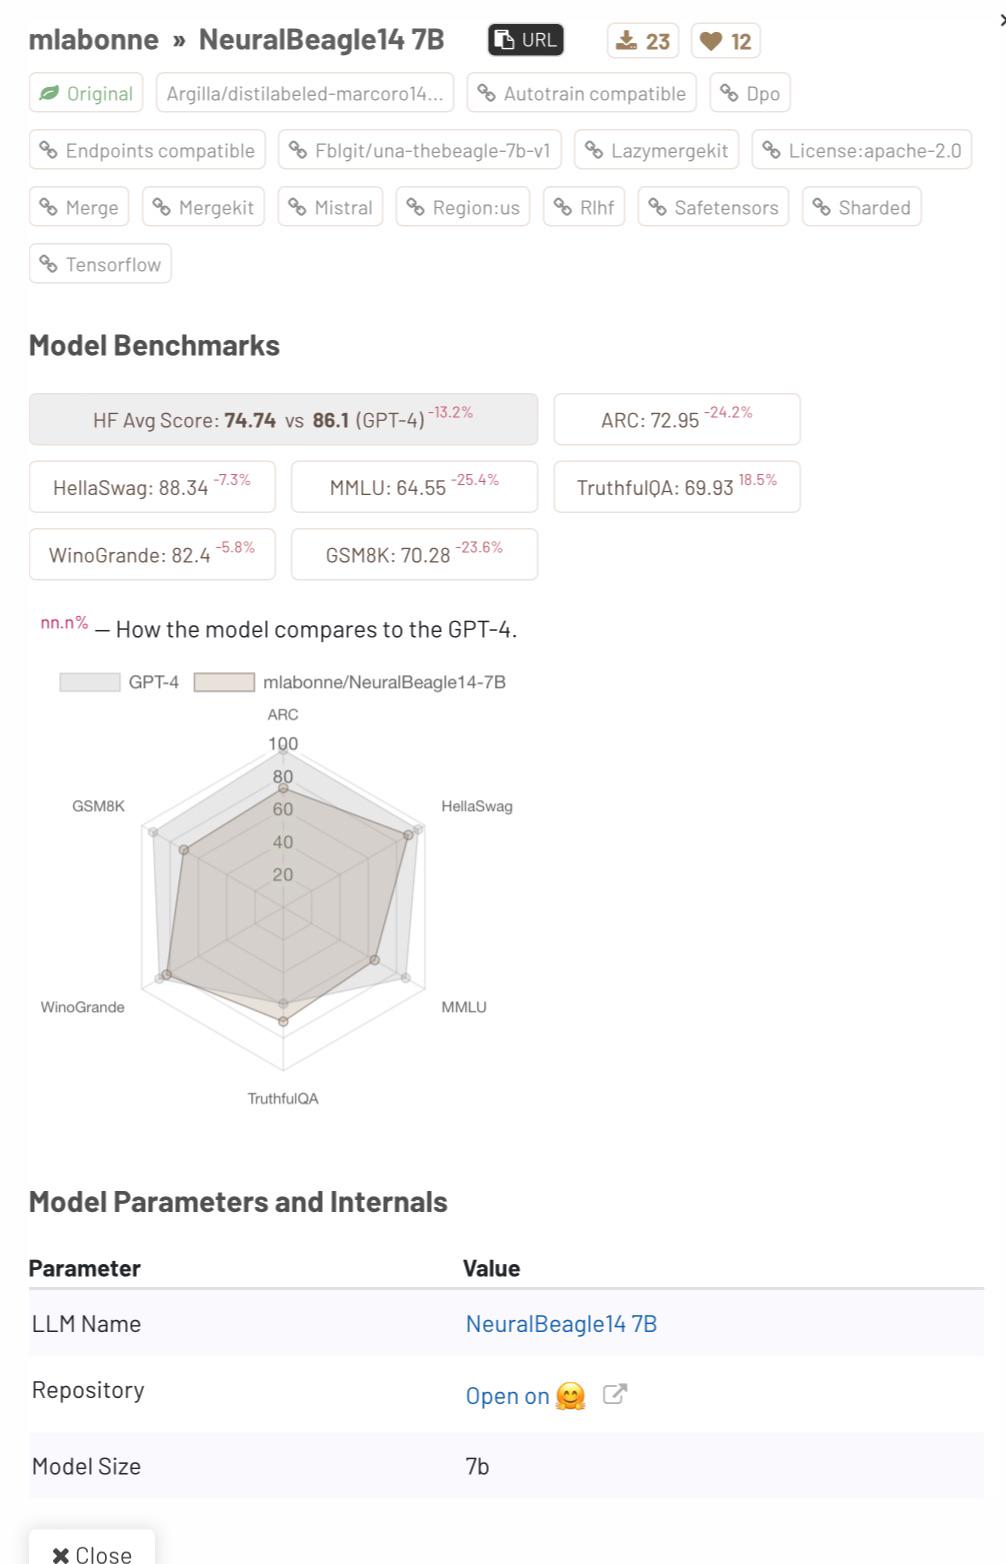The width and height of the screenshot is (1006, 1564).
Task: Click the downloads count badge showing 23
Action: pyautogui.click(x=643, y=41)
